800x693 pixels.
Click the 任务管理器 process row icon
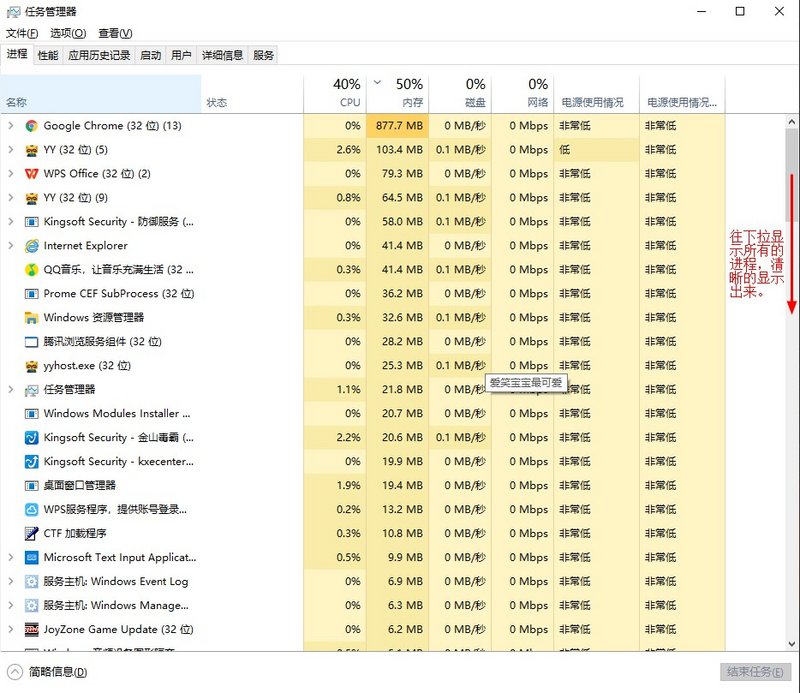[32, 390]
